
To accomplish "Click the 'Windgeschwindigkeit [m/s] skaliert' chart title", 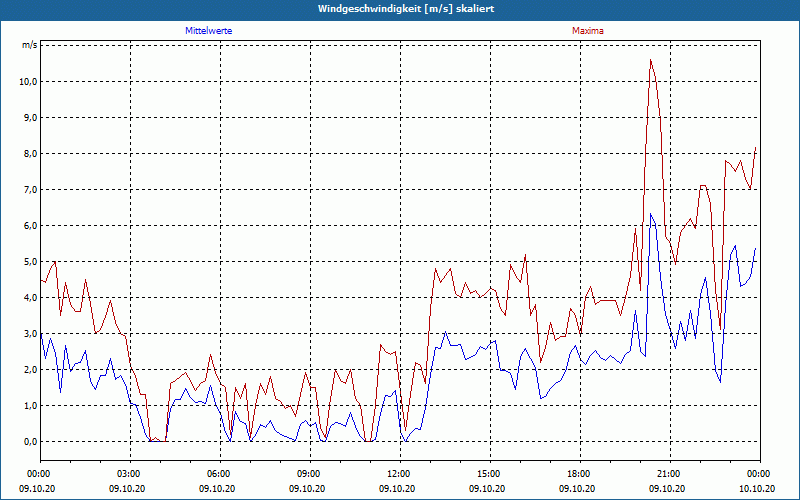I will [x=406, y=9].
